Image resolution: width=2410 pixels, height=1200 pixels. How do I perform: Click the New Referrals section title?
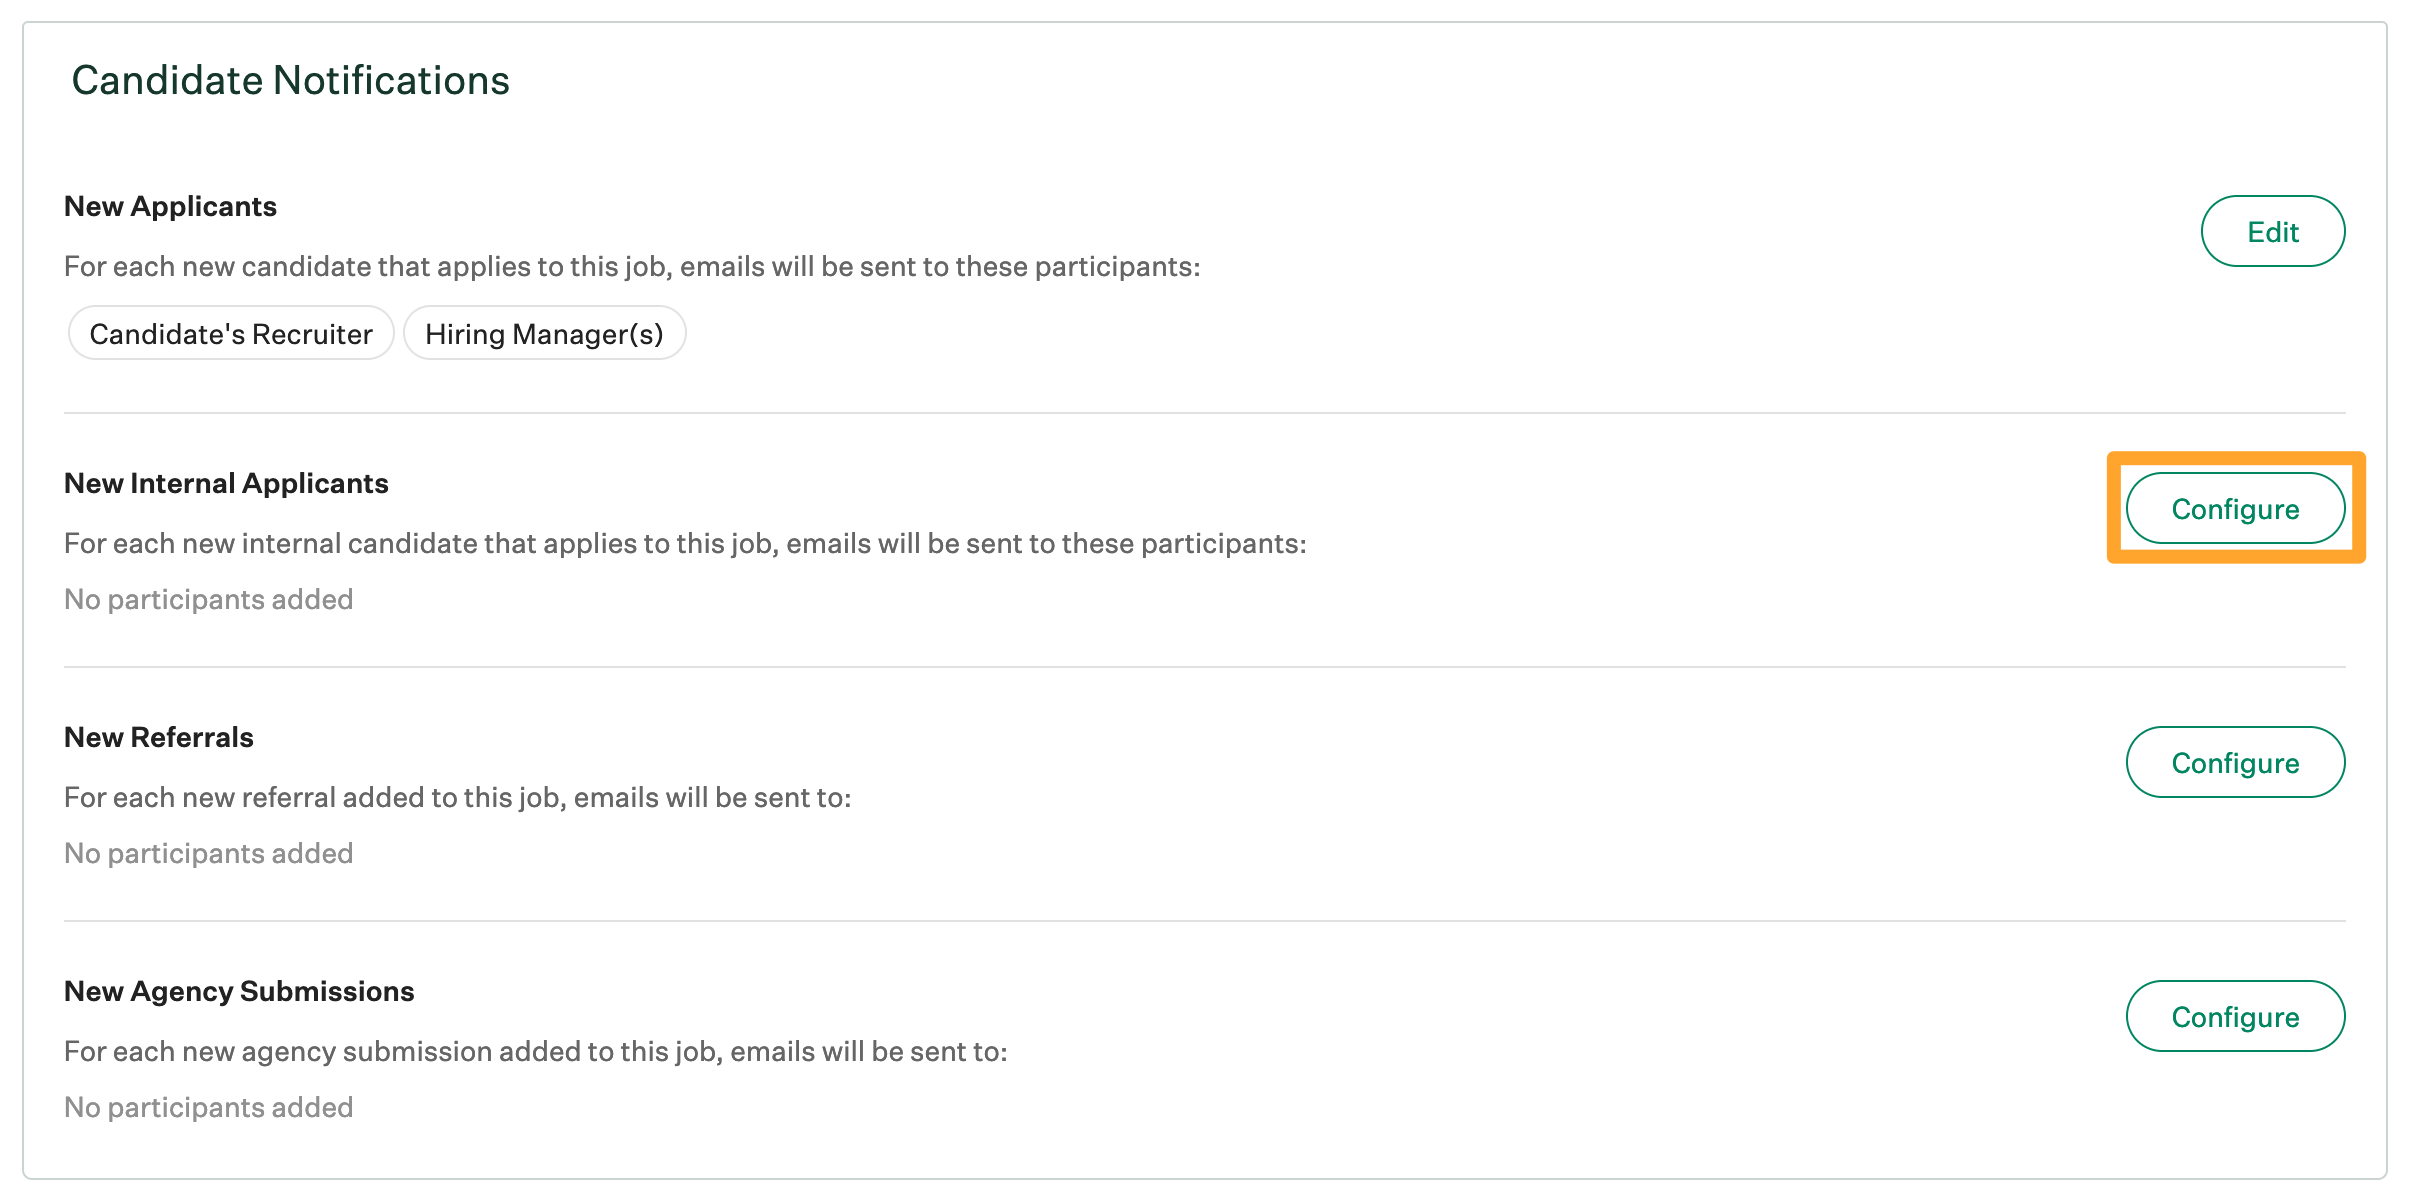(158, 737)
